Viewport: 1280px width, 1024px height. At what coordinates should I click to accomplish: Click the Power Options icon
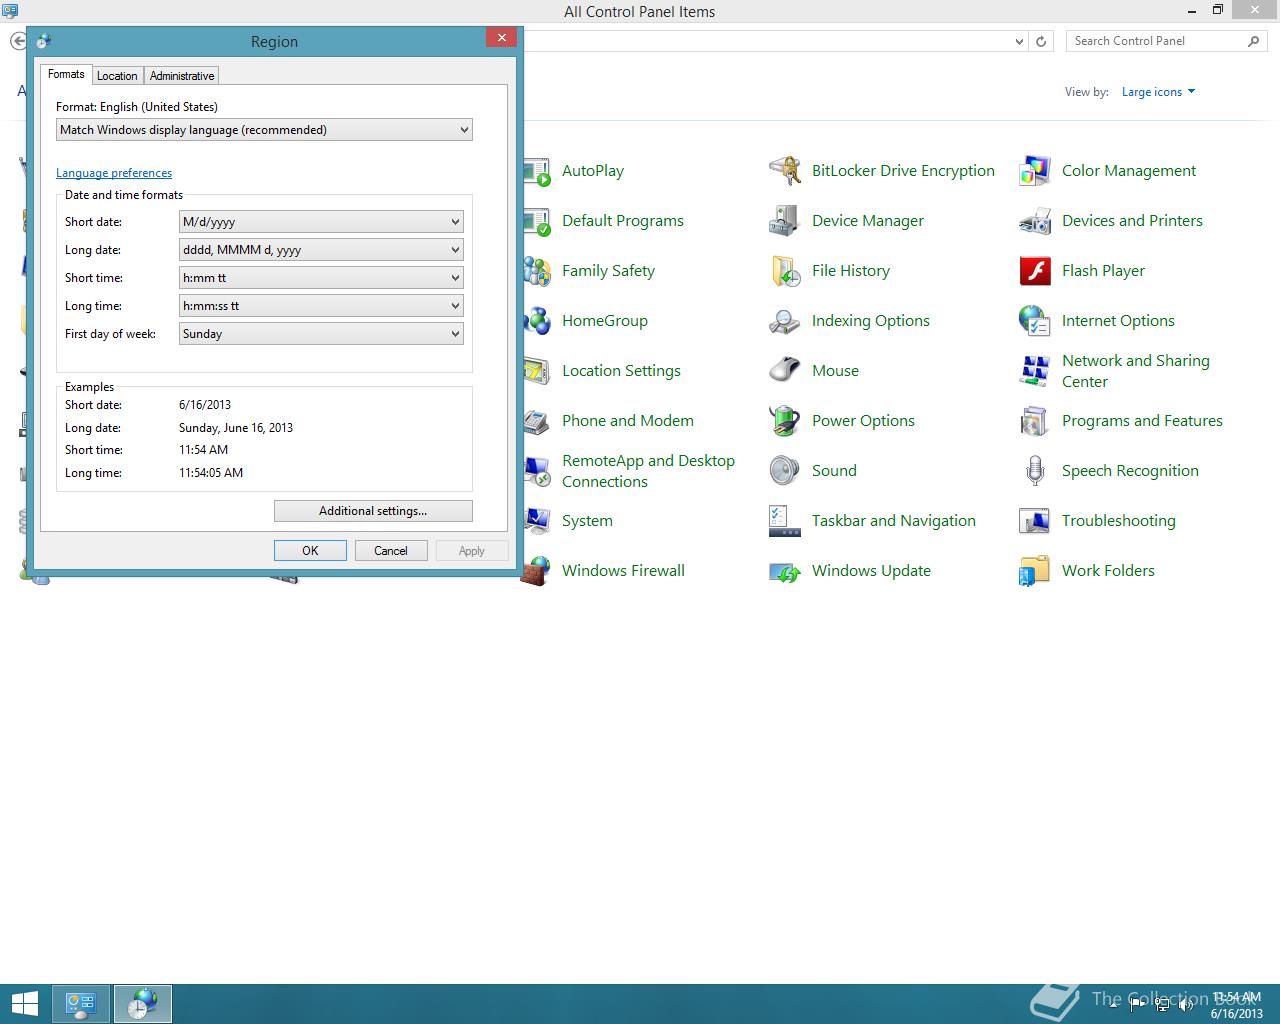point(785,421)
